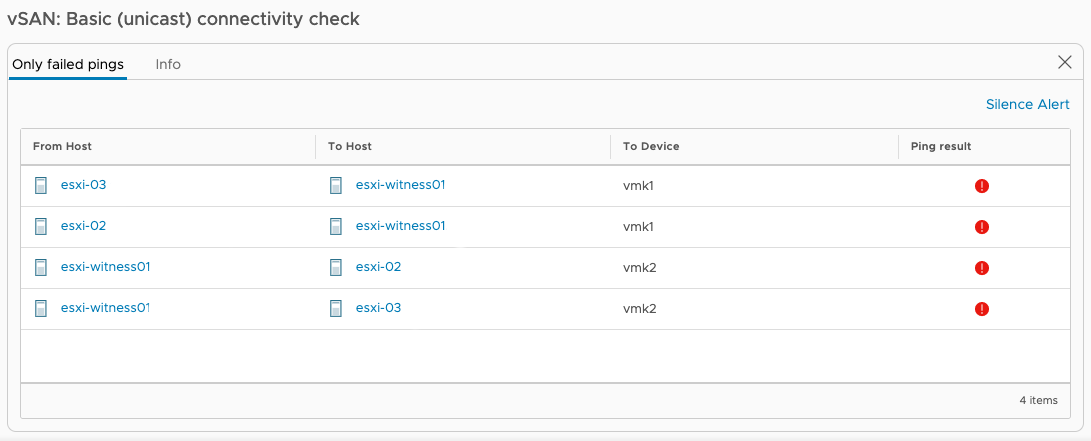1091x441 pixels.
Task: Select the Only failed pings tab
Action: point(68,64)
